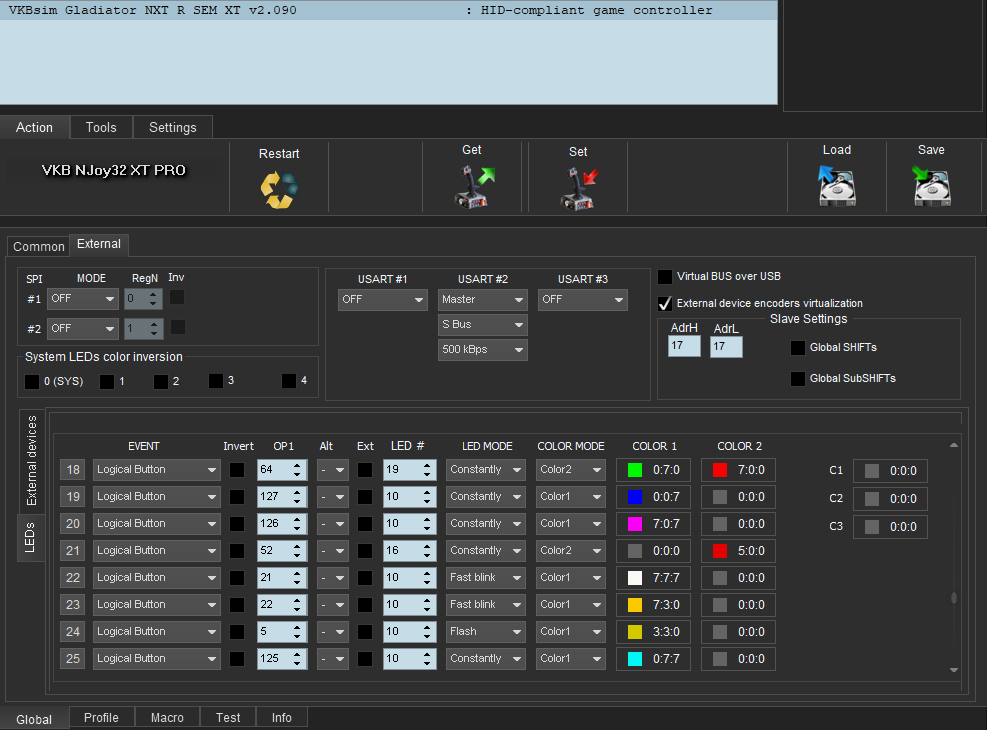Toggle Global SHIFTs checkbox
This screenshot has width=987, height=730.
[x=798, y=348]
